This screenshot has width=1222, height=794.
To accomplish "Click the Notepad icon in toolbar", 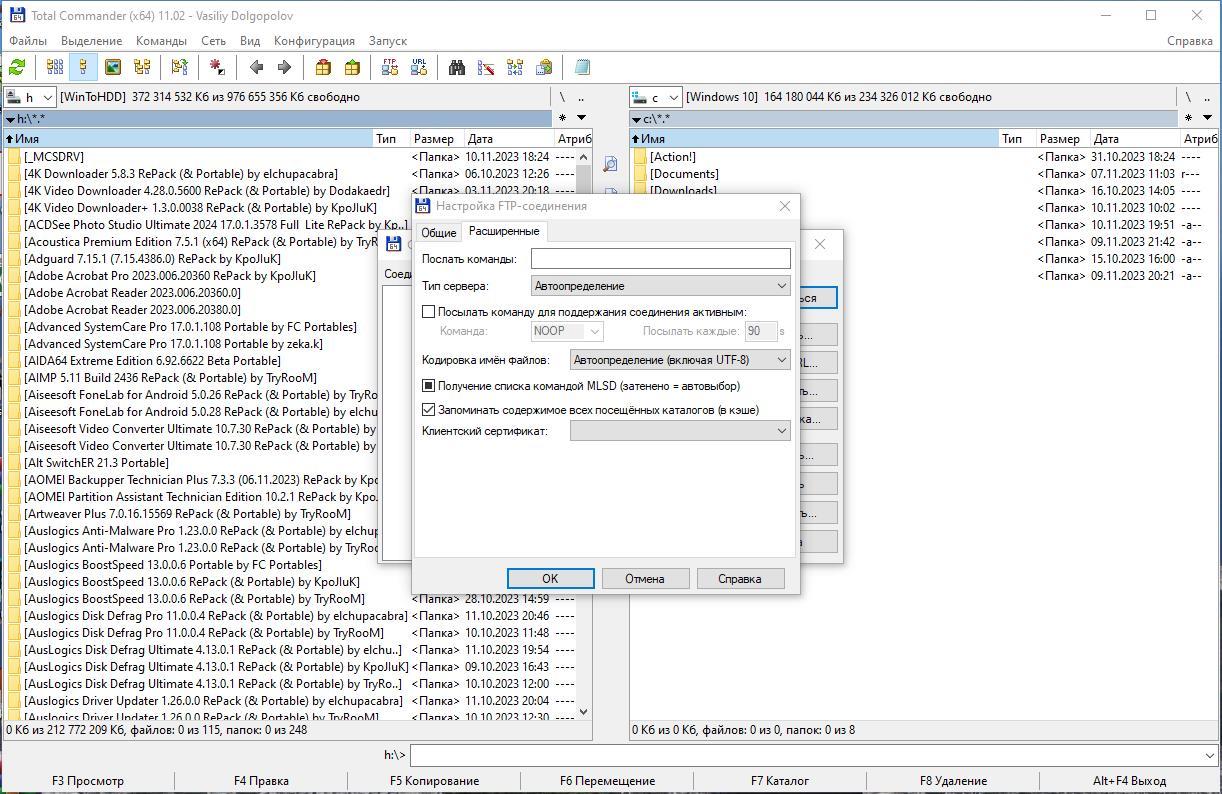I will 582,67.
